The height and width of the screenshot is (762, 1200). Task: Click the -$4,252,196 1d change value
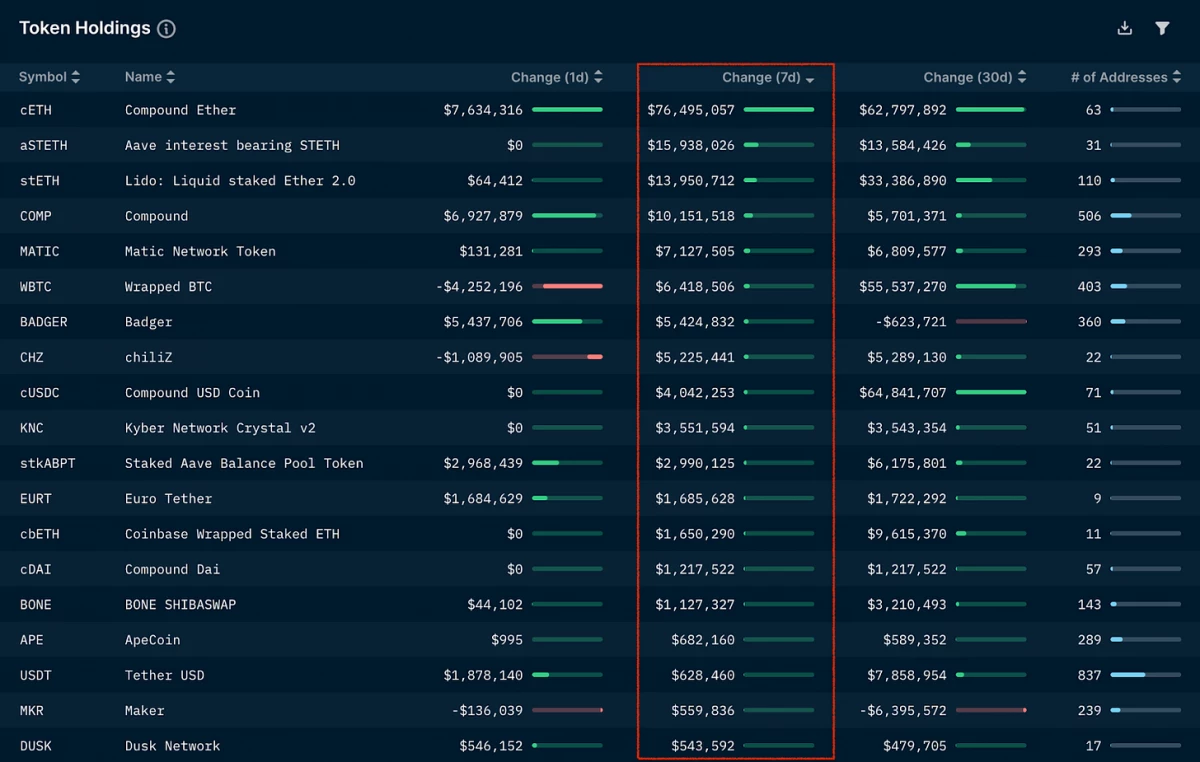479,287
